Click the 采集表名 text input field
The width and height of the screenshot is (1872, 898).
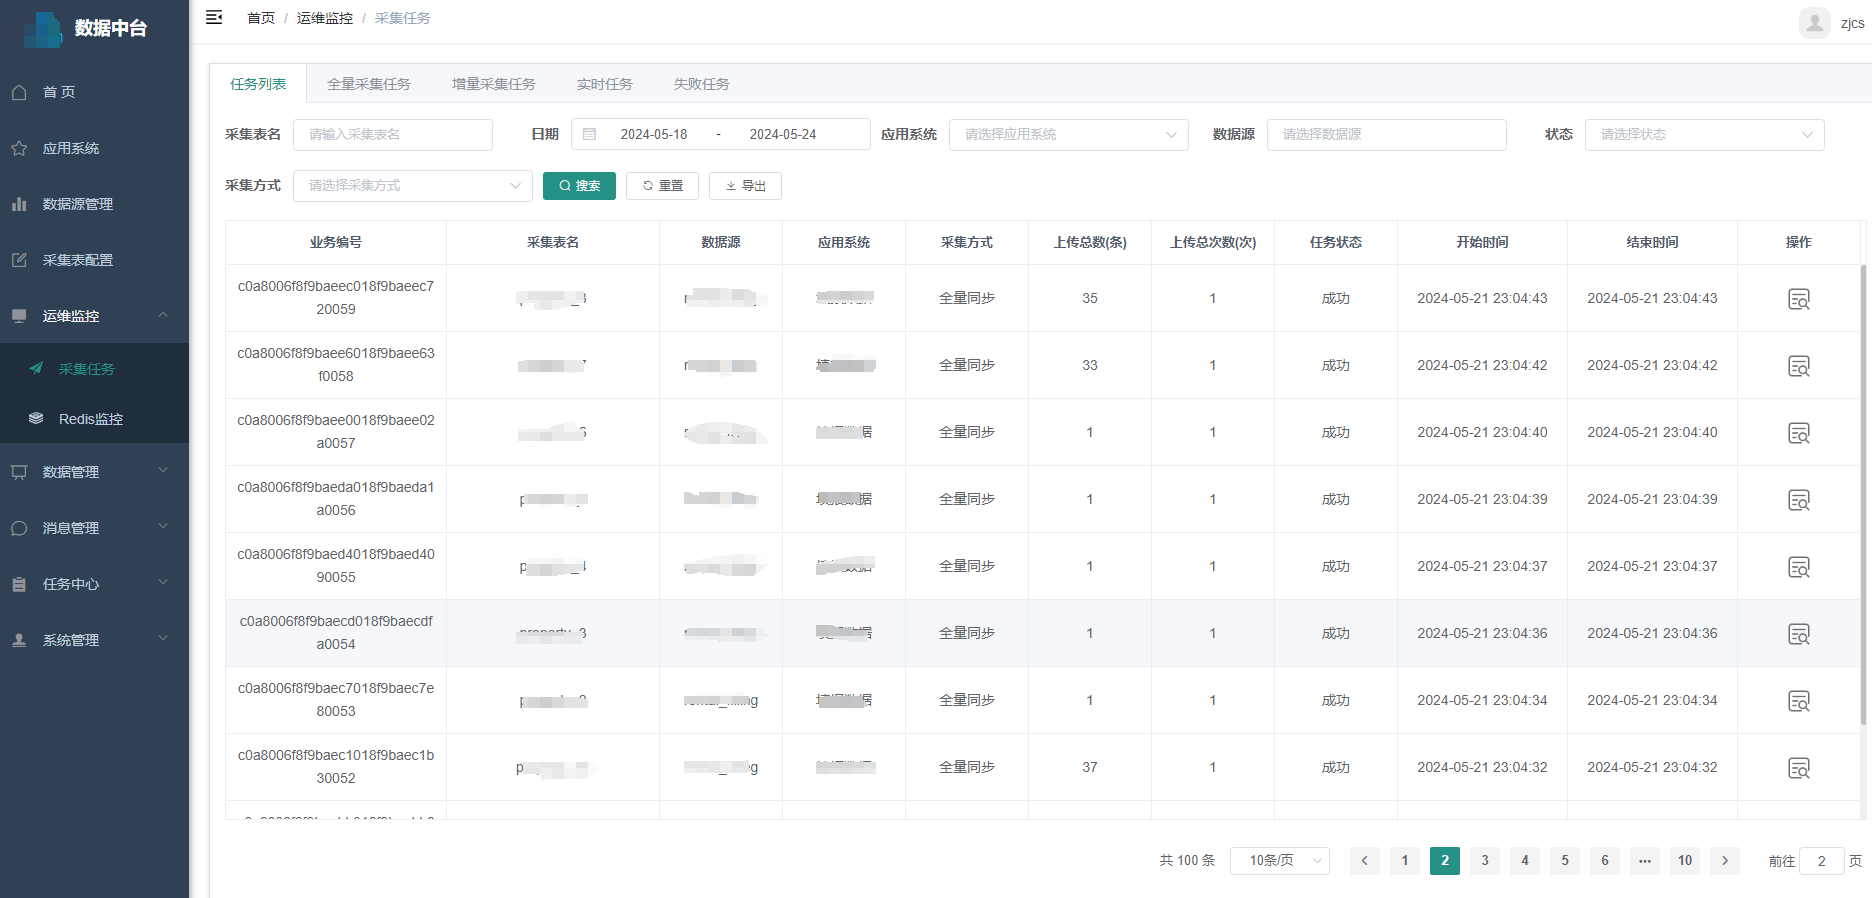click(x=392, y=135)
